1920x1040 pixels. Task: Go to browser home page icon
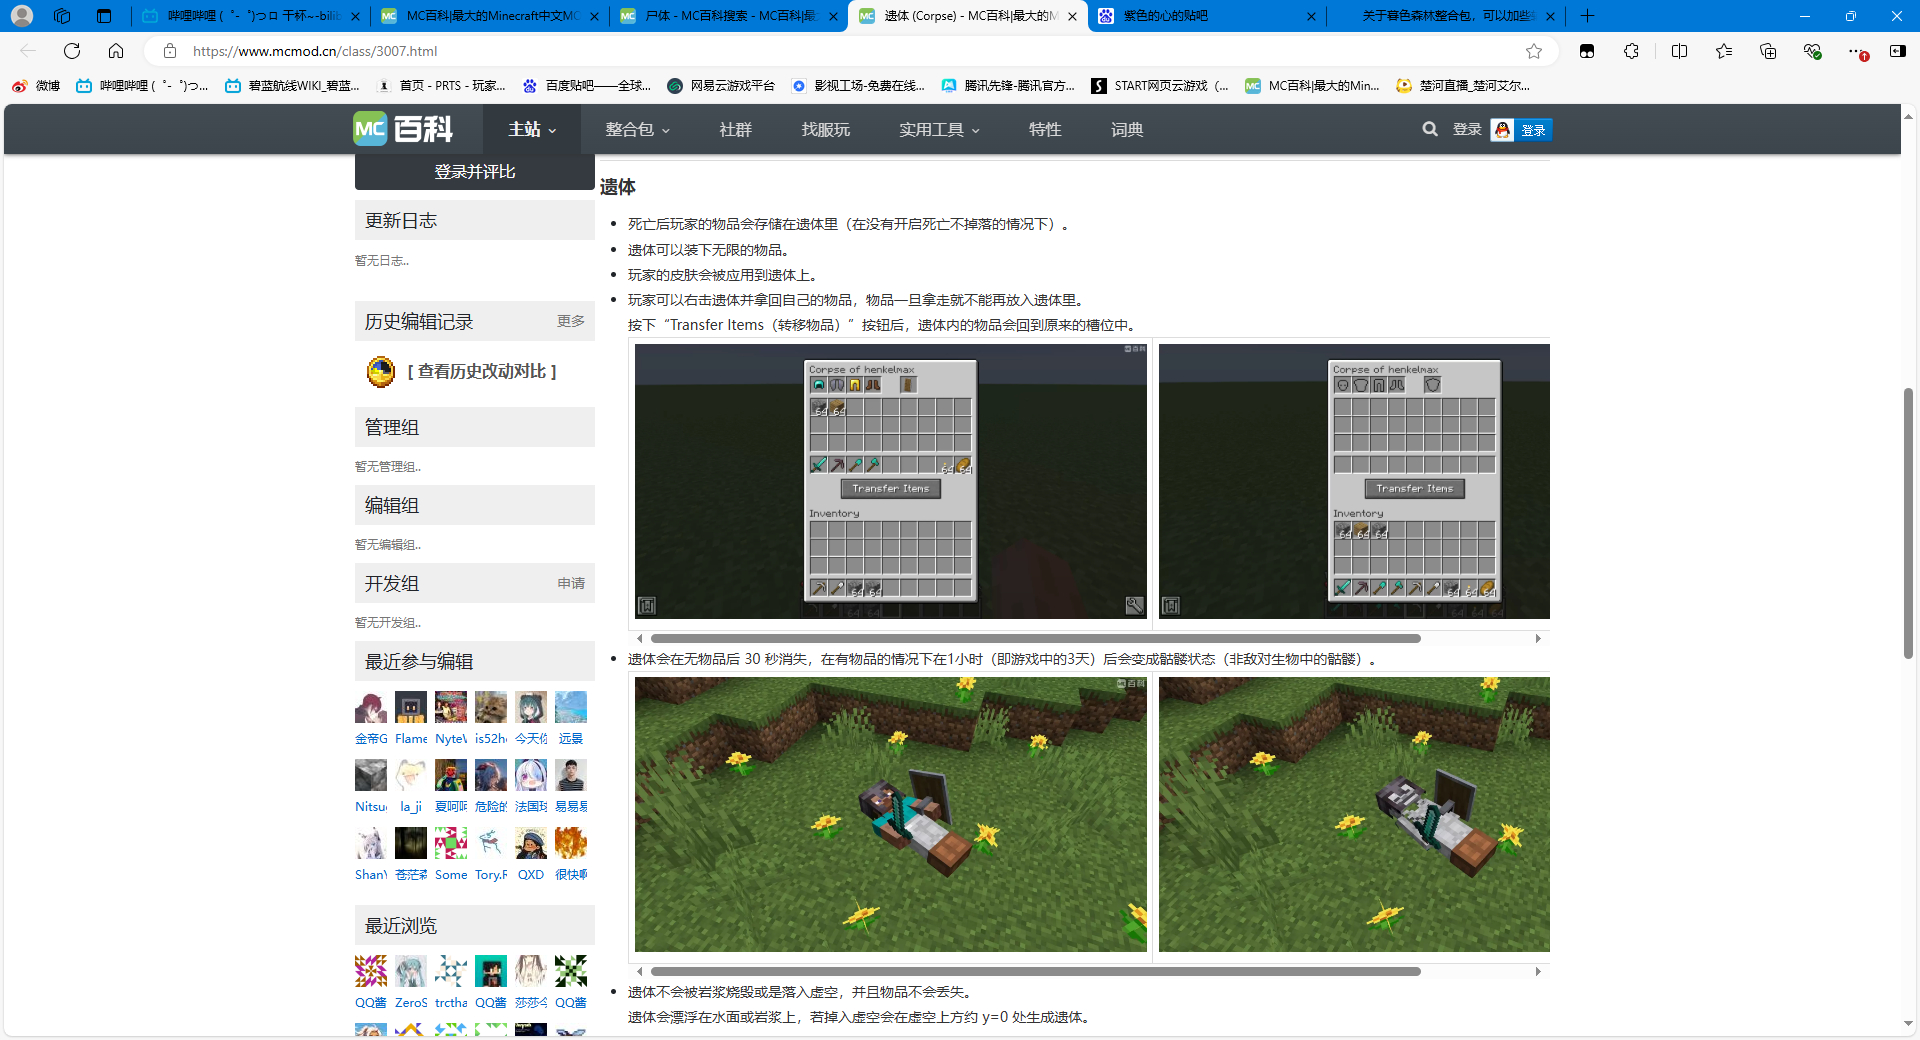point(116,51)
